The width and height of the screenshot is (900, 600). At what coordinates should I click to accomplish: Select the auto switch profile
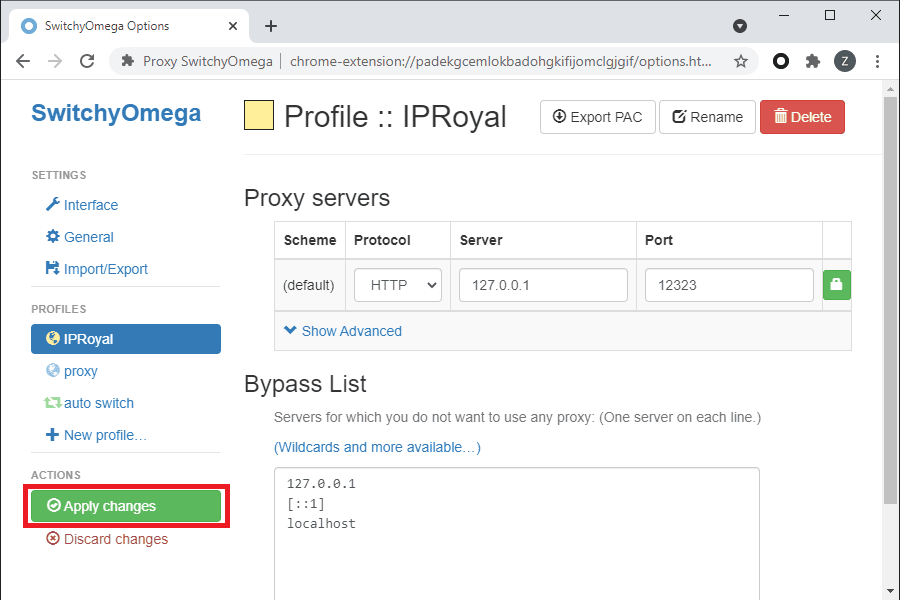click(x=89, y=403)
